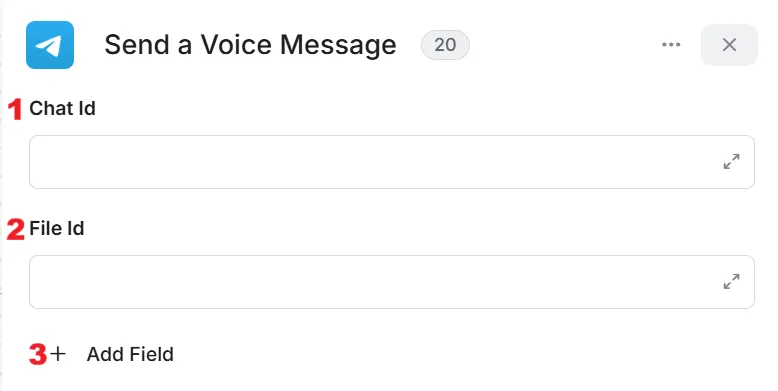Viewport: 778px width, 391px height.
Task: Focus the Chat Id input box
Action: 392,162
